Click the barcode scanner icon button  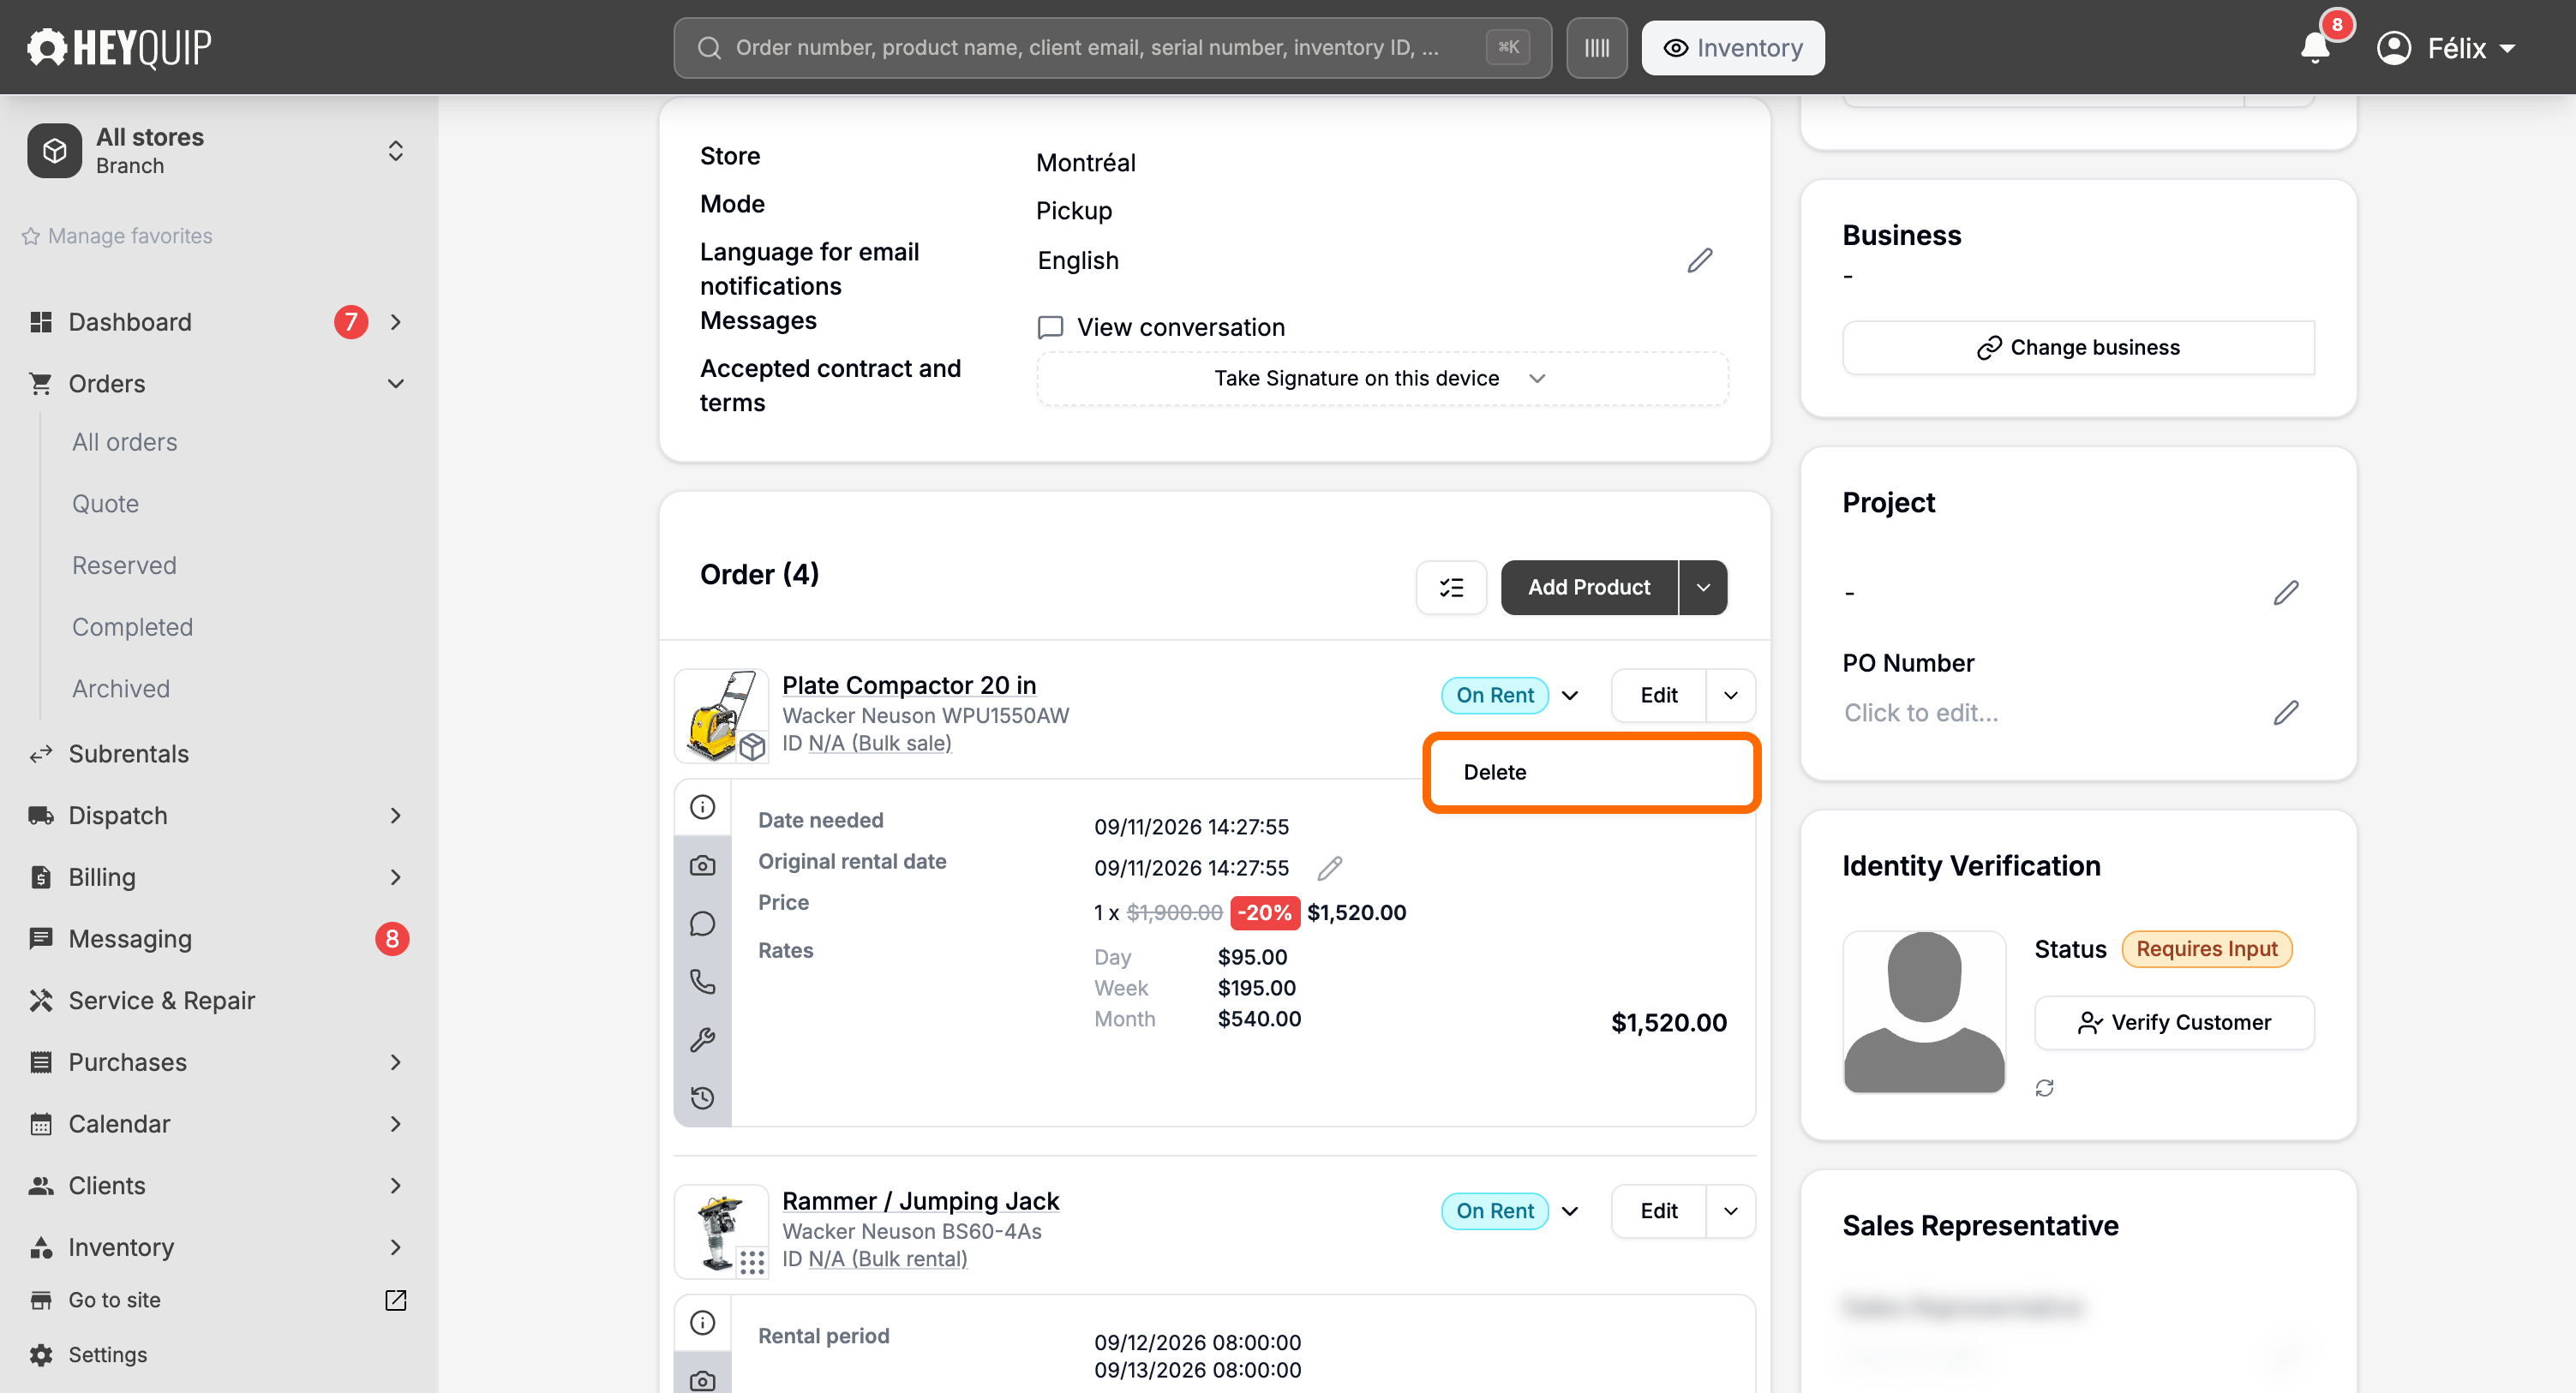[1596, 47]
